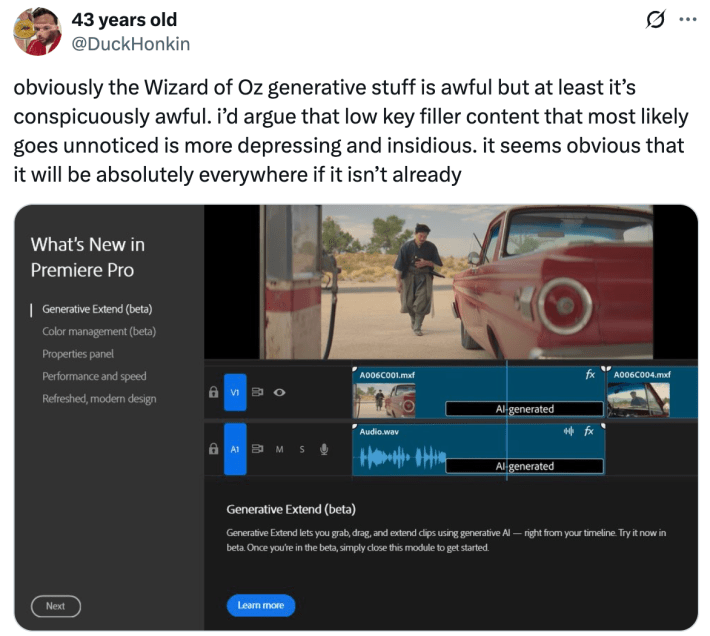Click the waveform icon on Audio.wav clip

(x=569, y=431)
